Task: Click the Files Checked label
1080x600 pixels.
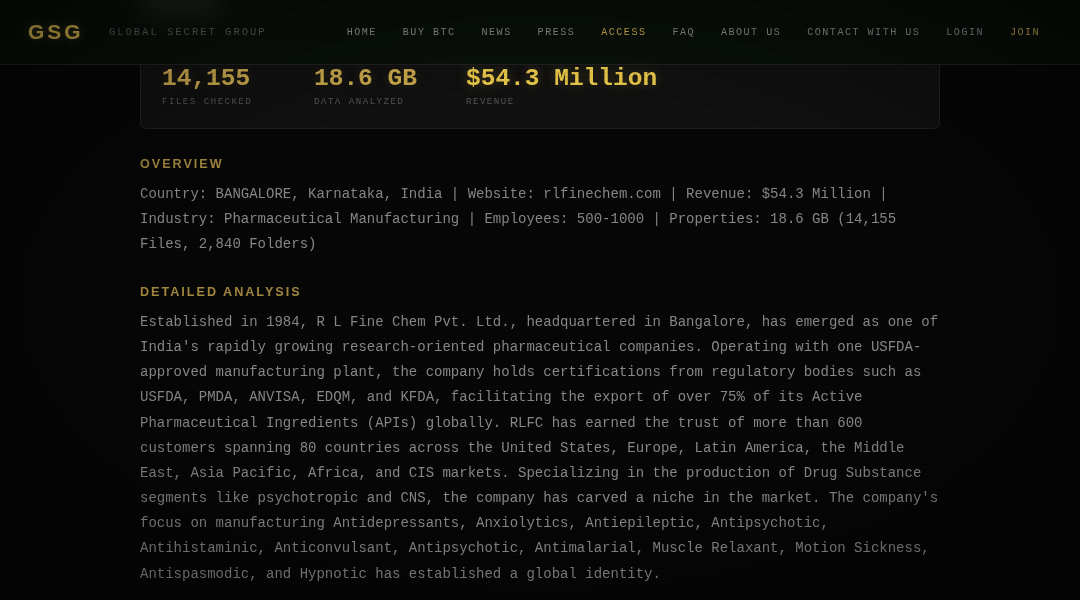Action: tap(207, 101)
